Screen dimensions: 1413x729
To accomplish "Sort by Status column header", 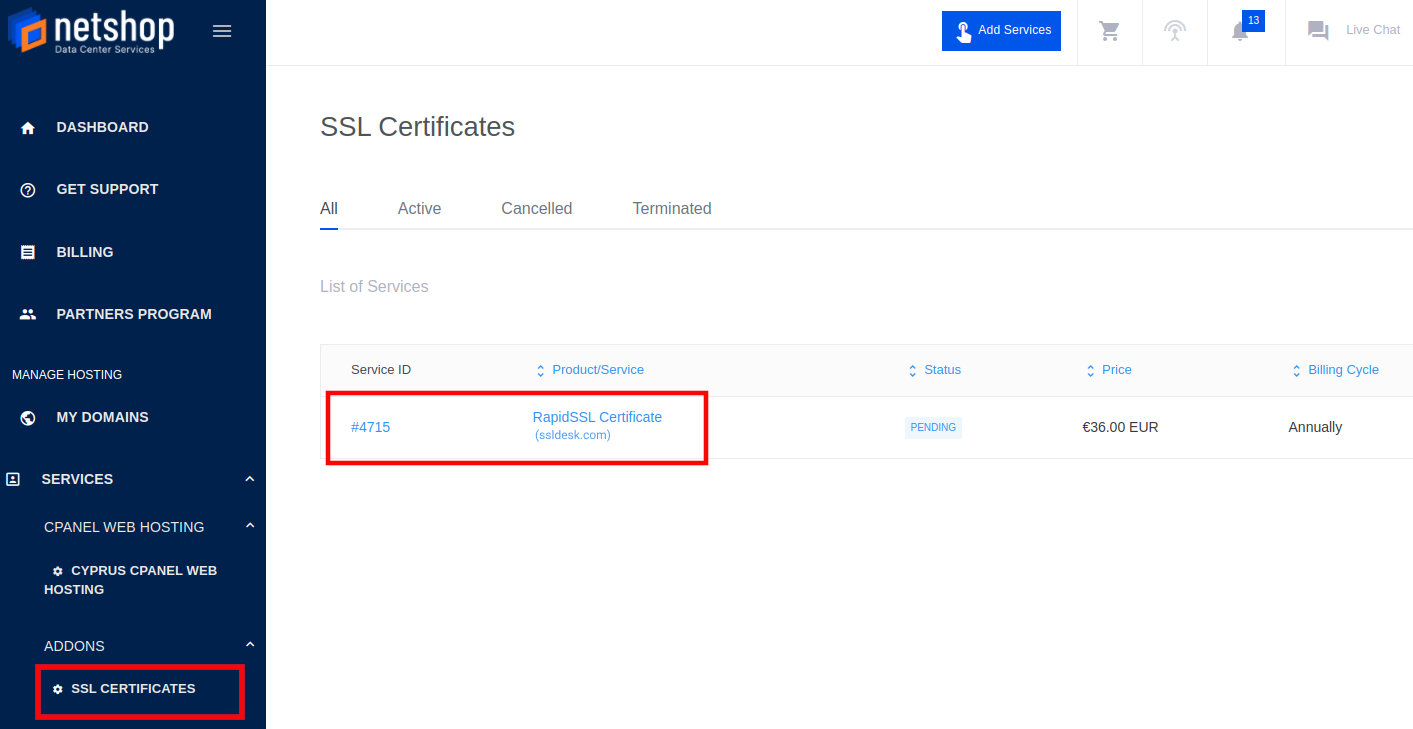I will tap(942, 370).
